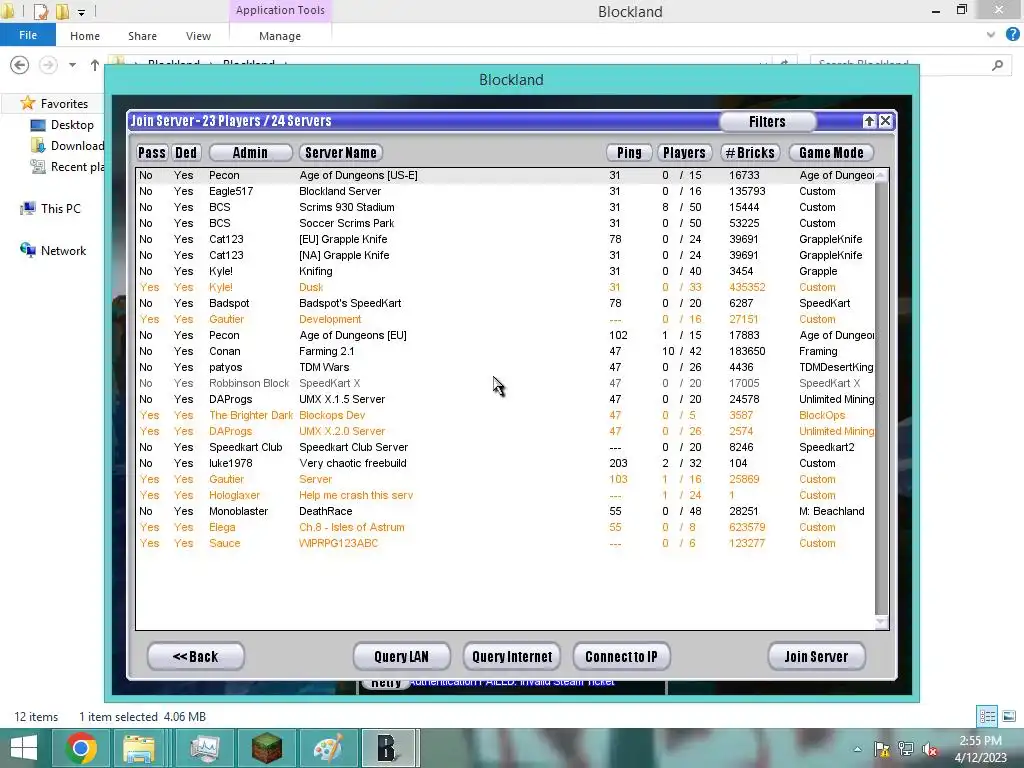This screenshot has height=768, width=1024.
Task: Select the Very chaotic freebuild server
Action: coord(505,463)
